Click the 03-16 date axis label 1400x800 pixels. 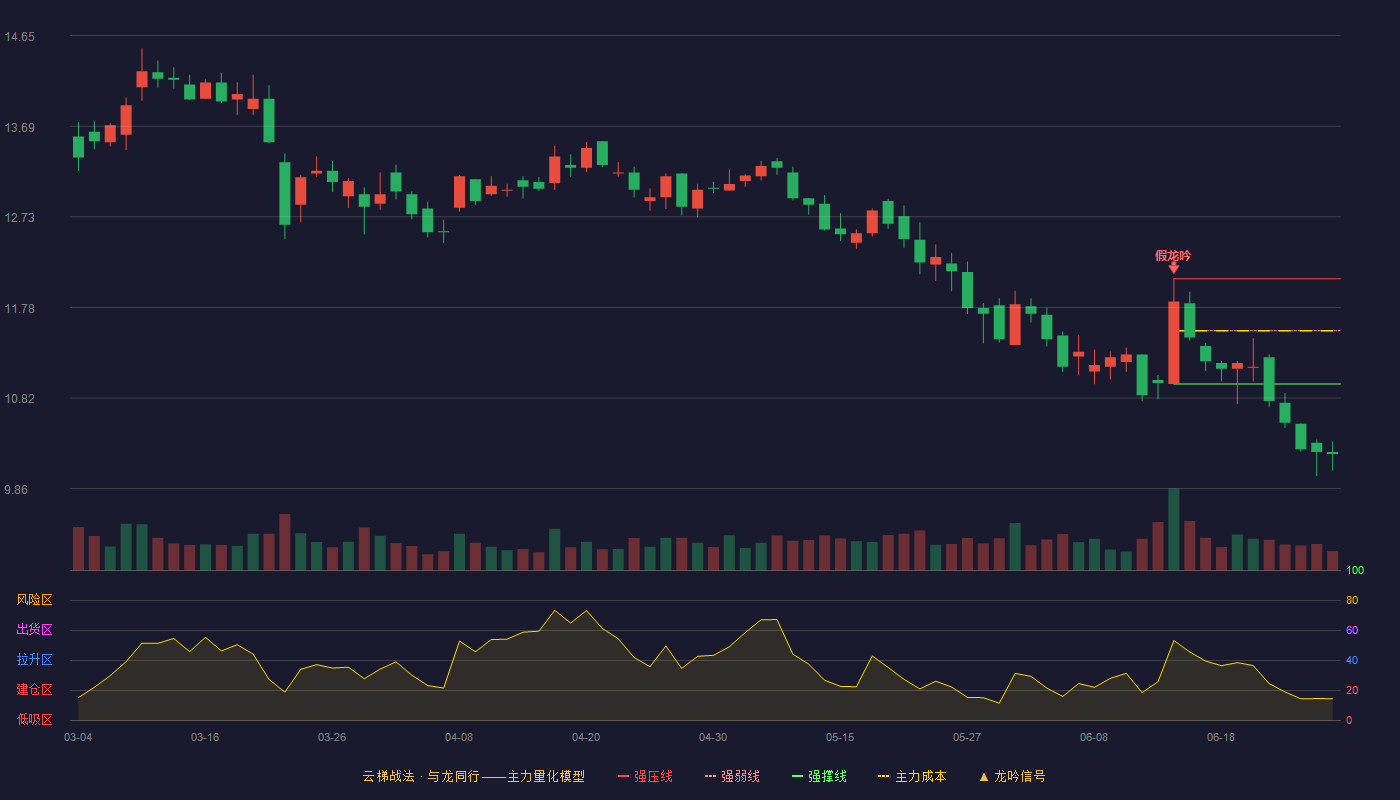pos(205,737)
